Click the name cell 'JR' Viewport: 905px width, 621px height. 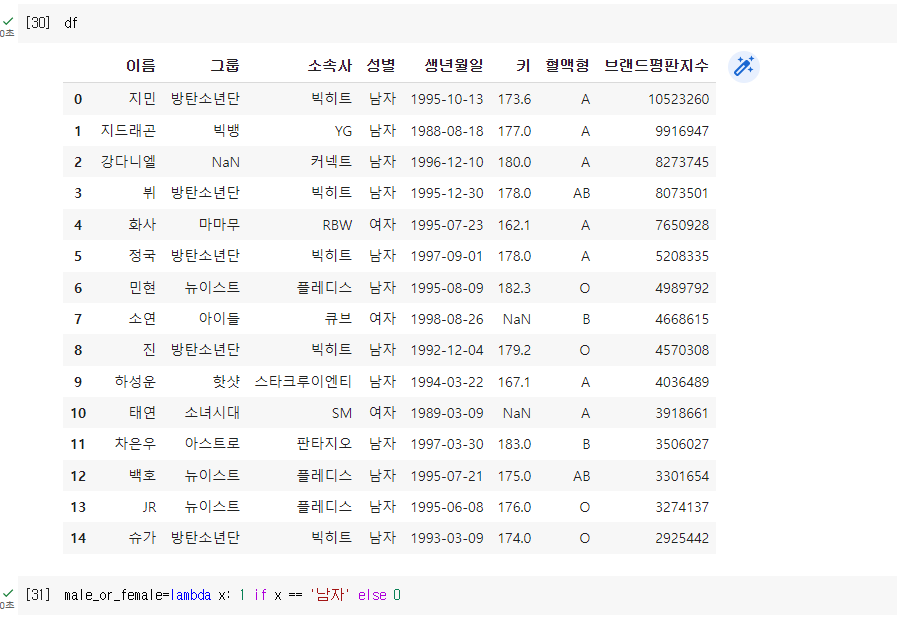tap(149, 507)
